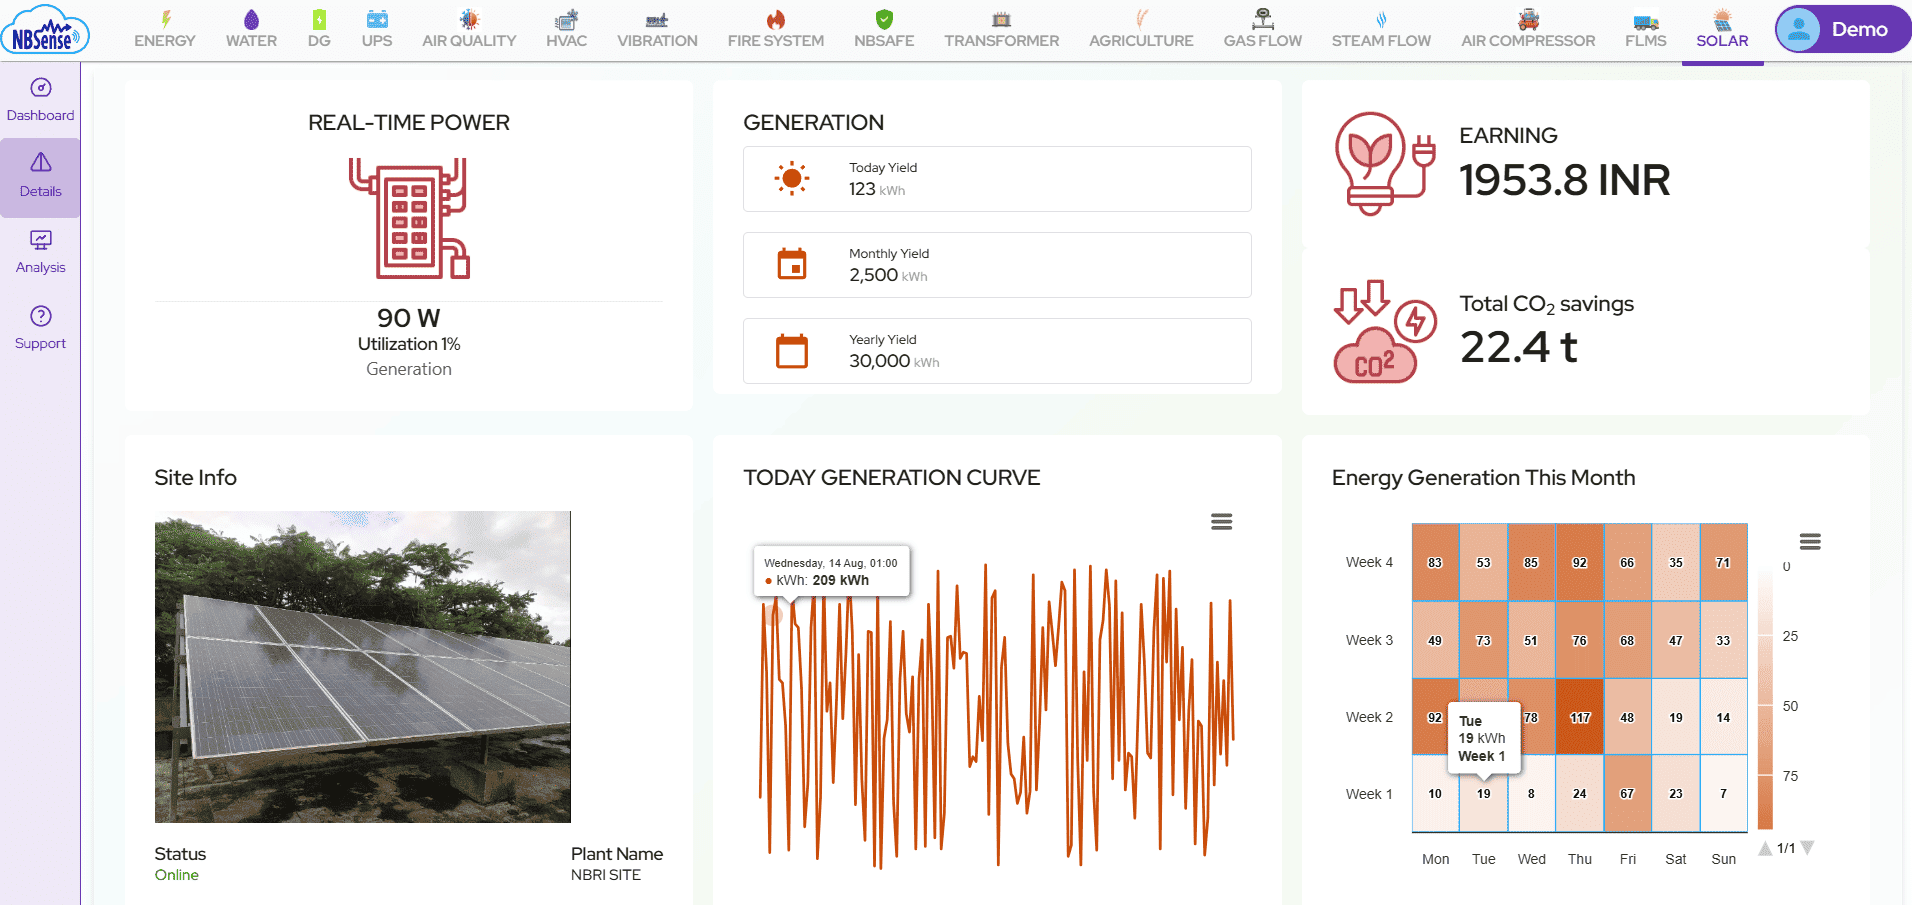Image resolution: width=1912 pixels, height=905 pixels.
Task: Click the Earning lightbulb plant icon
Action: (1385, 164)
